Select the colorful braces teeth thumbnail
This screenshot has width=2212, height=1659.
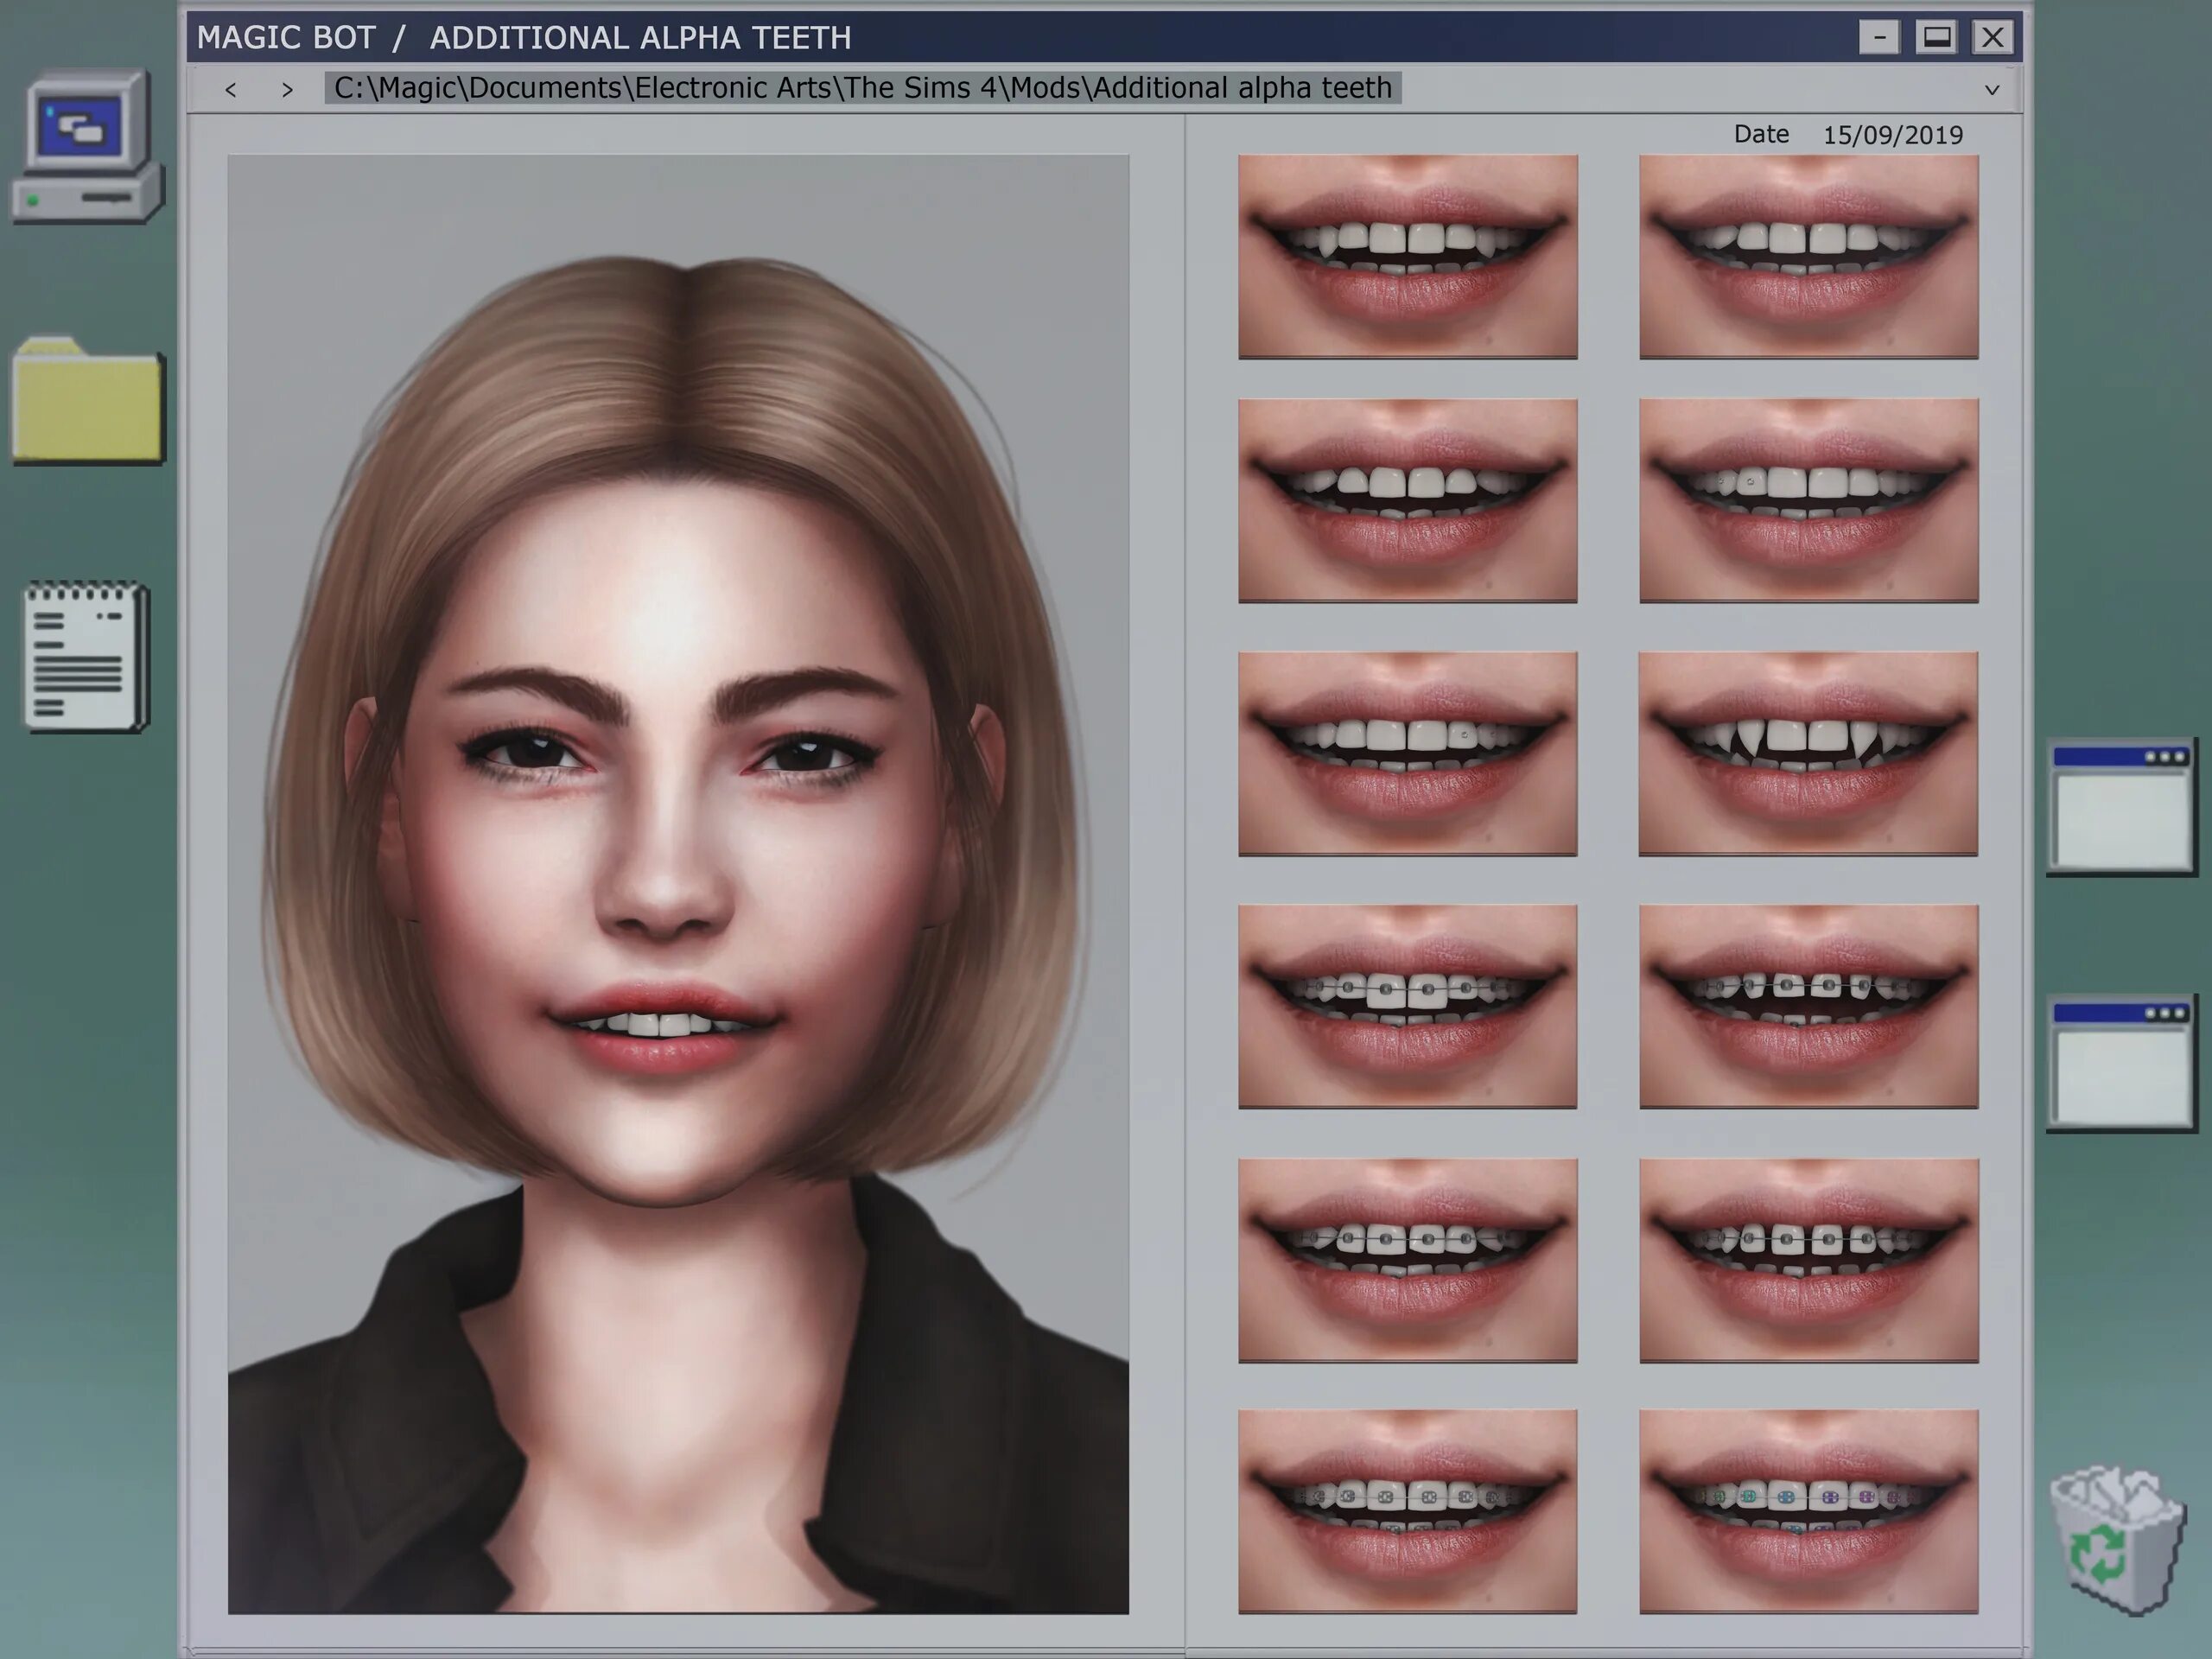(x=1808, y=1512)
